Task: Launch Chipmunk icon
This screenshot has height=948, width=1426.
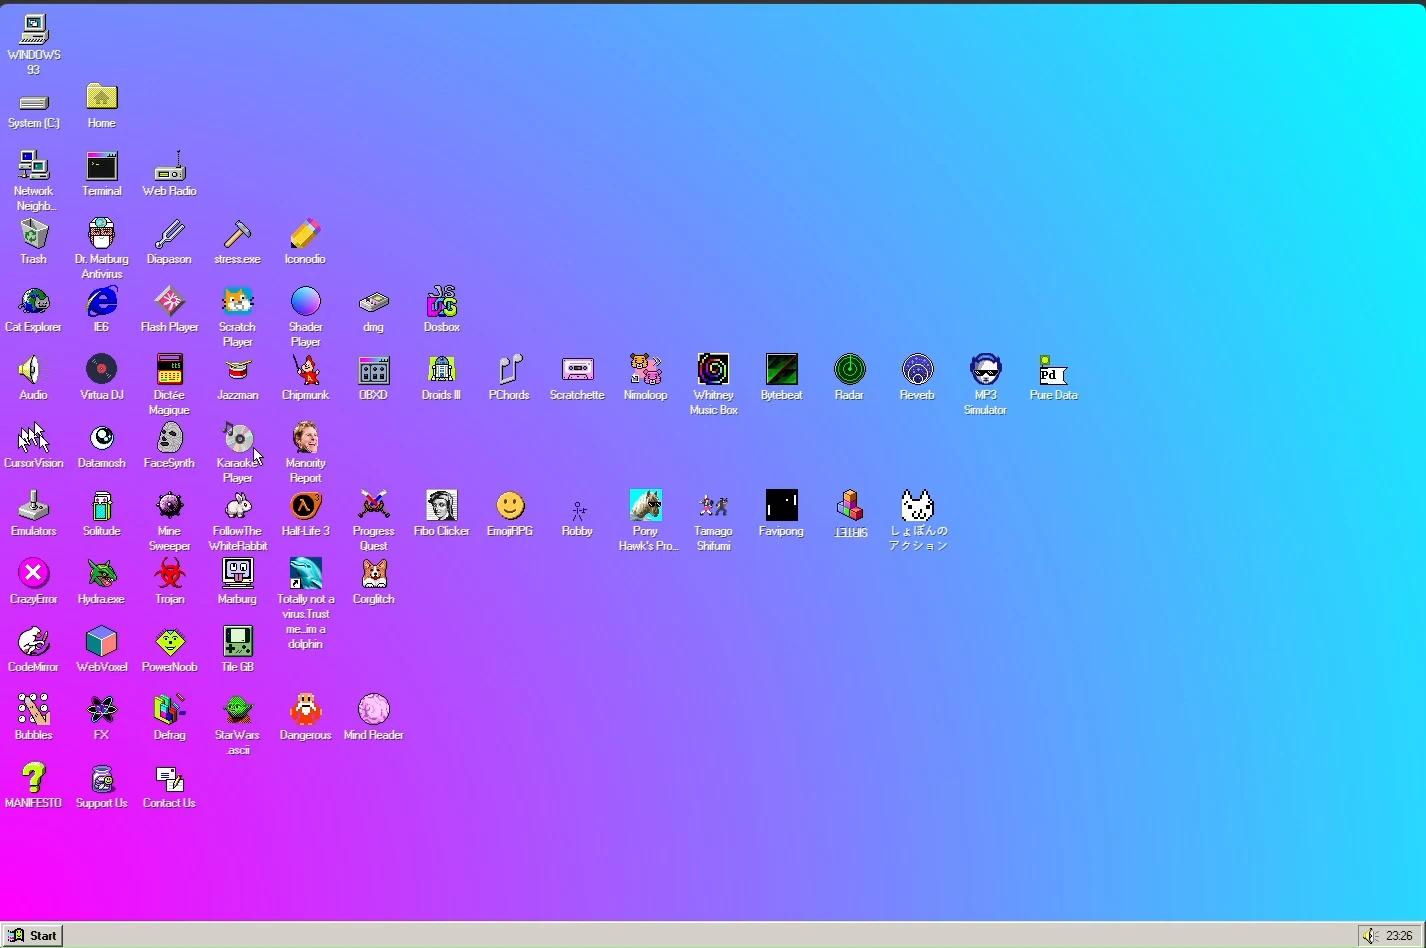Action: point(305,370)
